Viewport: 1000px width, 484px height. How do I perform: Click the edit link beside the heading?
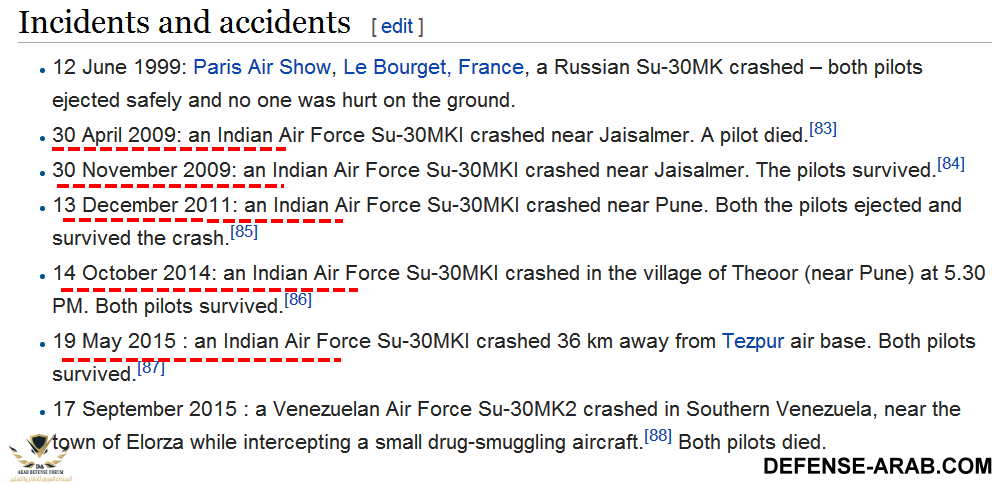[x=397, y=26]
